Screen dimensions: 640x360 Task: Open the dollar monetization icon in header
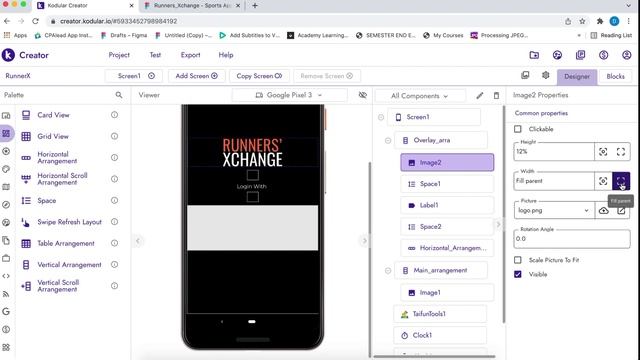(603, 55)
